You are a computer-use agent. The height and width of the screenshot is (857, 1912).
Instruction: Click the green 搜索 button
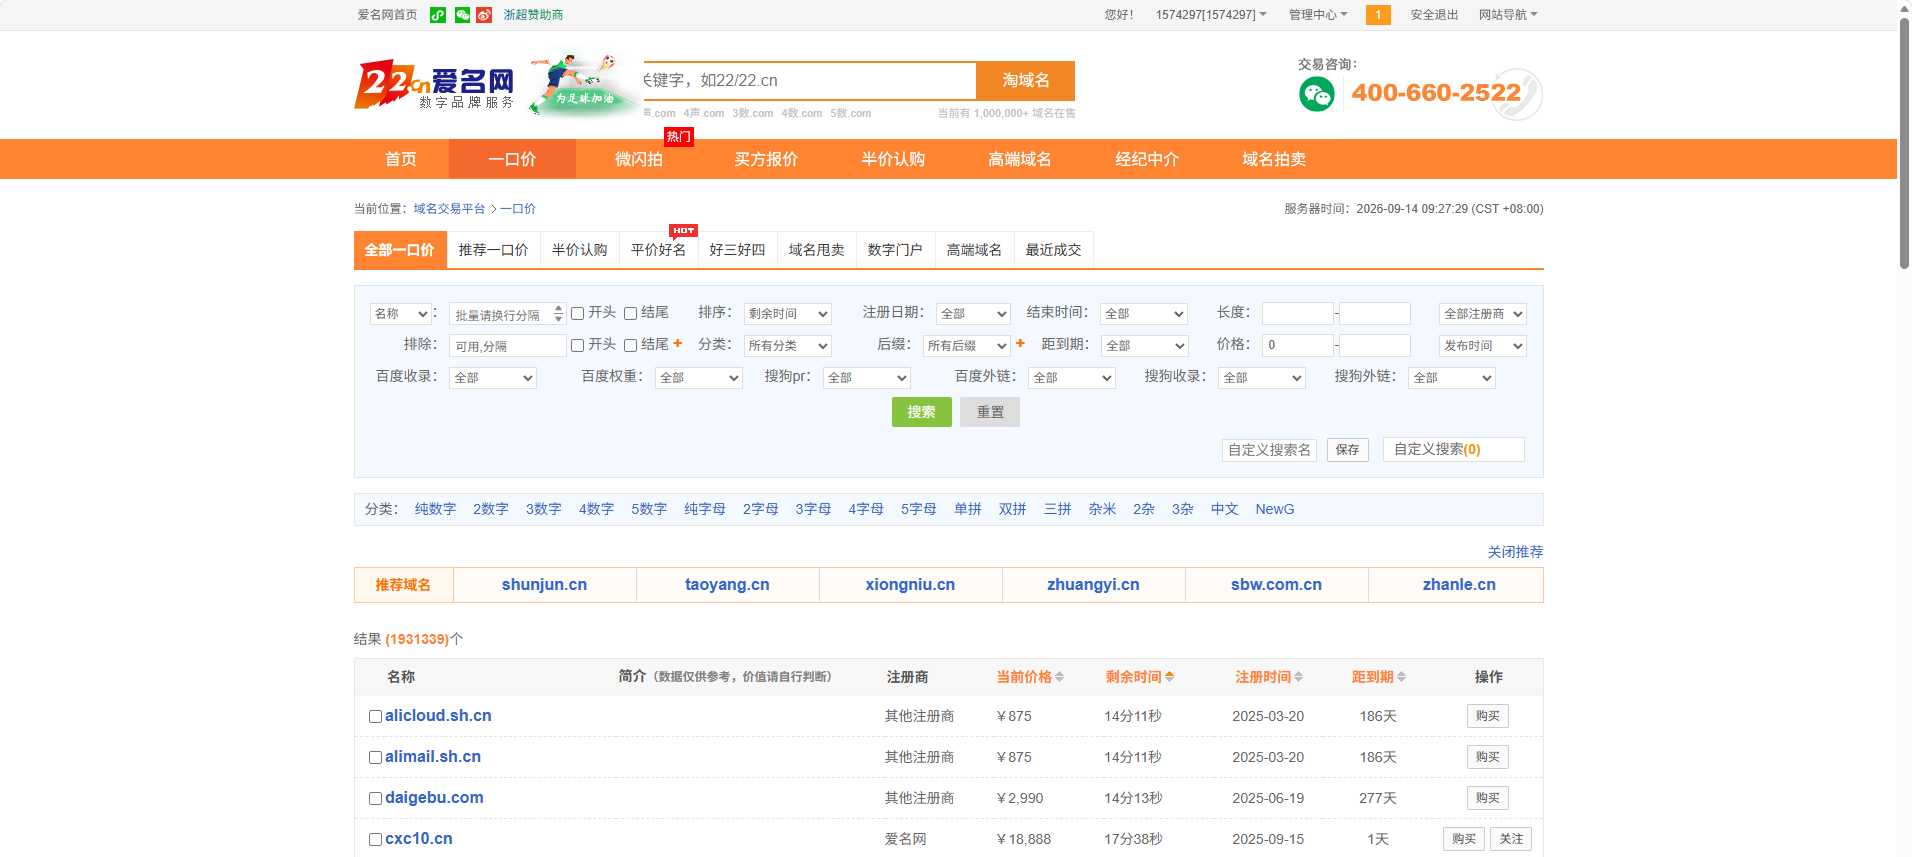pyautogui.click(x=922, y=412)
